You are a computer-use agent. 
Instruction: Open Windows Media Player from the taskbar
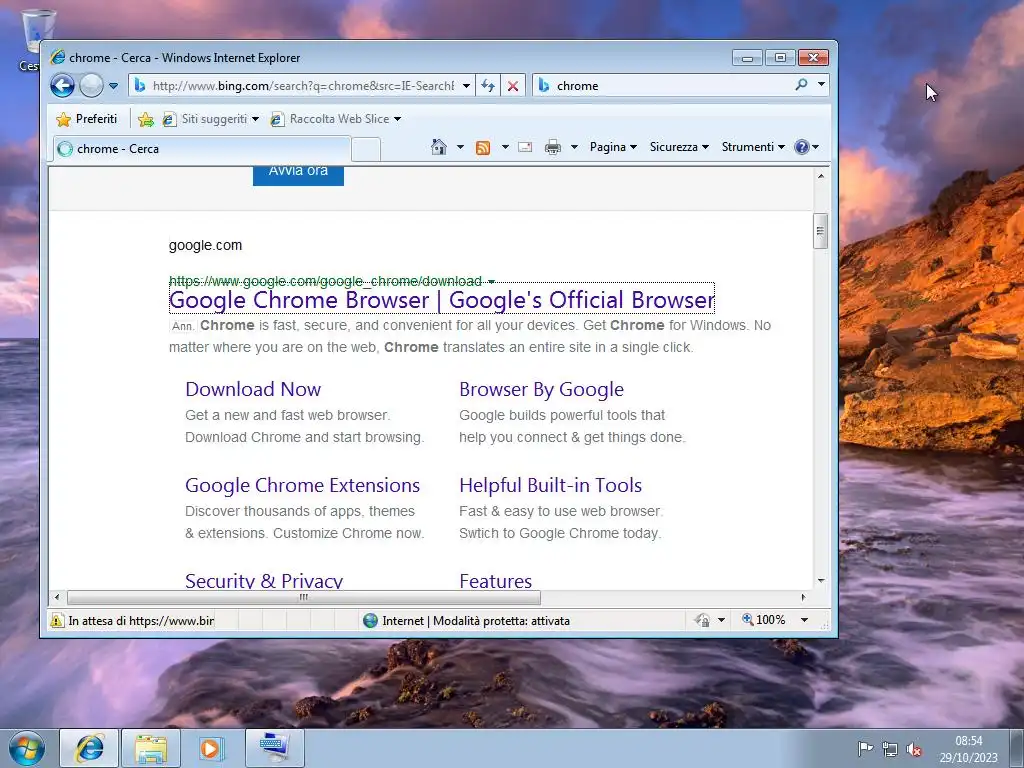pos(210,748)
